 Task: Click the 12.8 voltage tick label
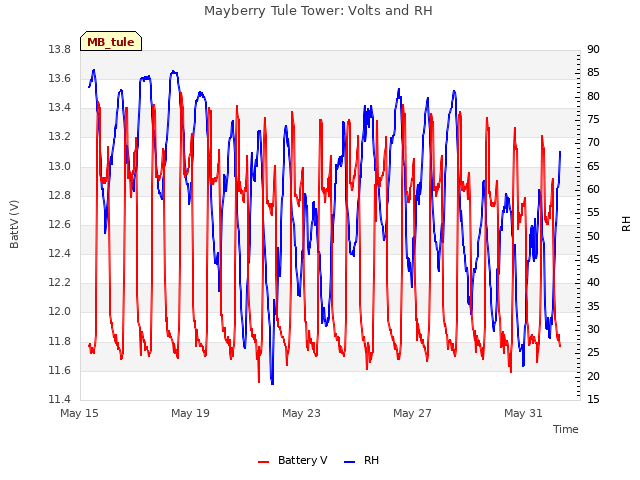(60, 195)
